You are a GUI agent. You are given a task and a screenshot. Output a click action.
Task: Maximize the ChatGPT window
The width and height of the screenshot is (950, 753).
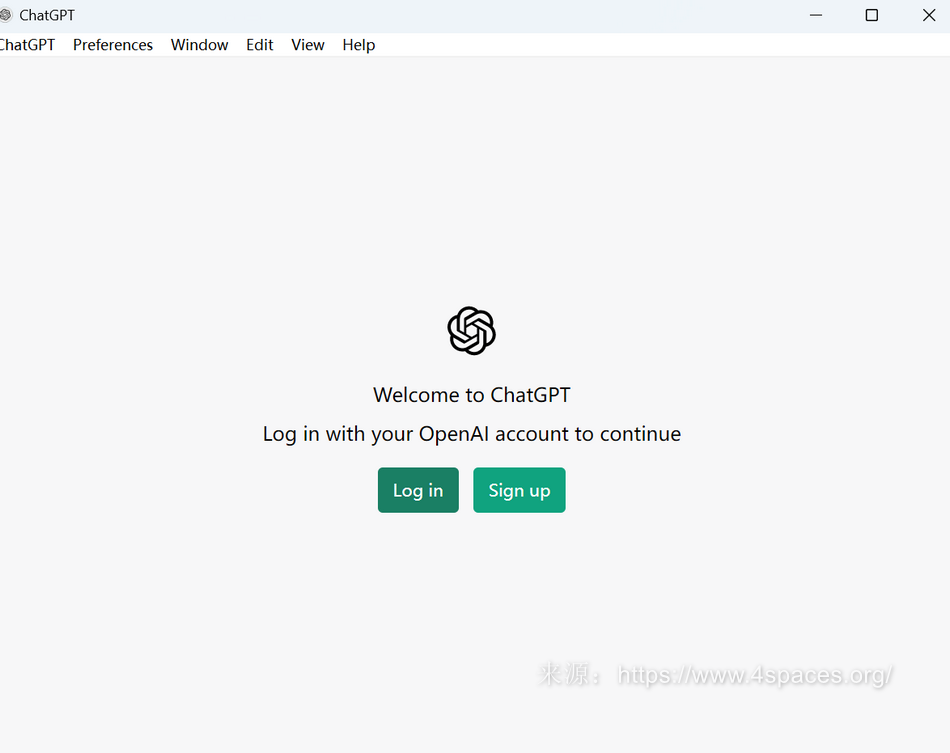point(872,15)
